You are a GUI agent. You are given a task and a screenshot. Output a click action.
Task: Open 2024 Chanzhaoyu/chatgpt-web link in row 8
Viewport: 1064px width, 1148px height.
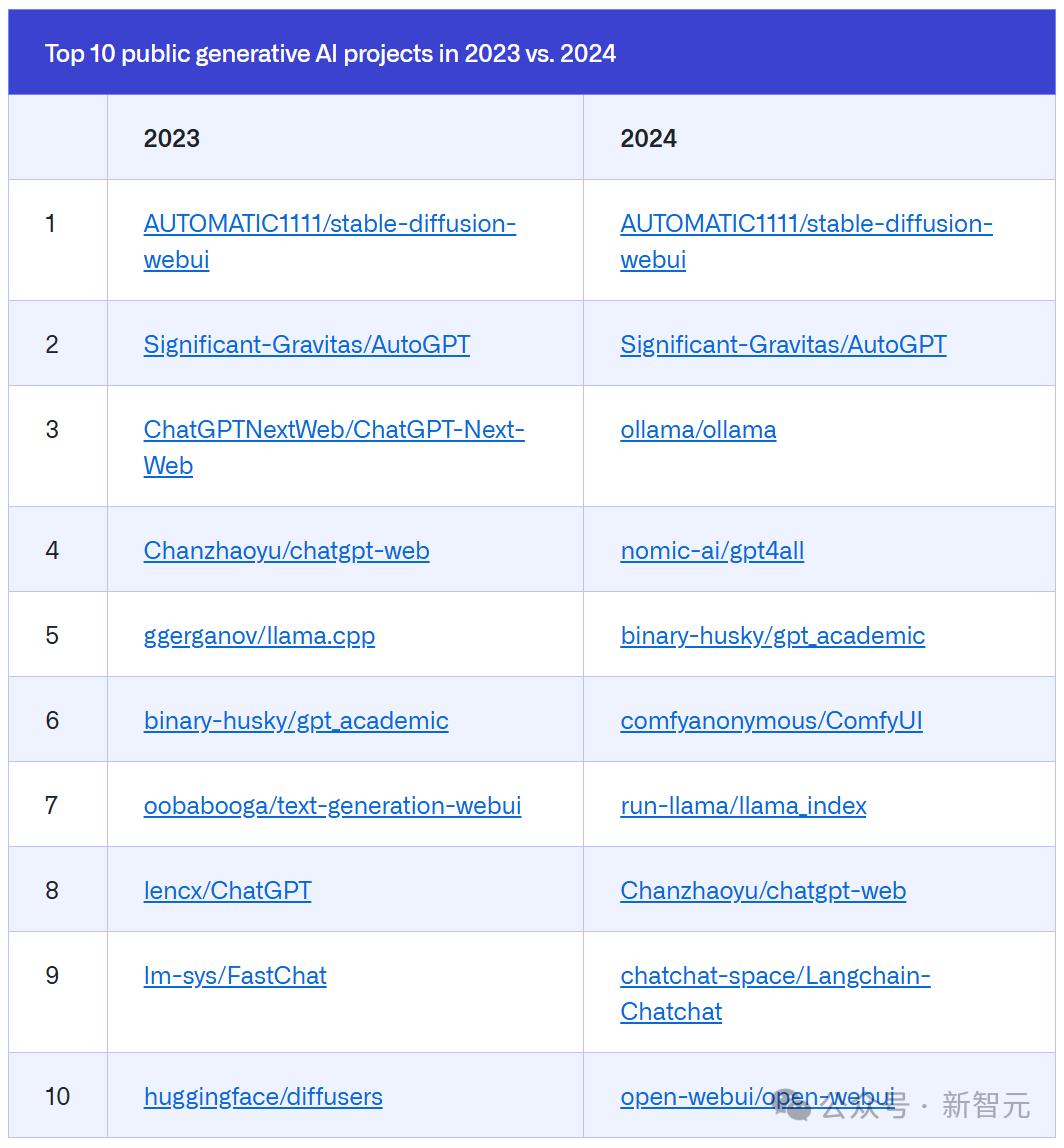click(763, 890)
